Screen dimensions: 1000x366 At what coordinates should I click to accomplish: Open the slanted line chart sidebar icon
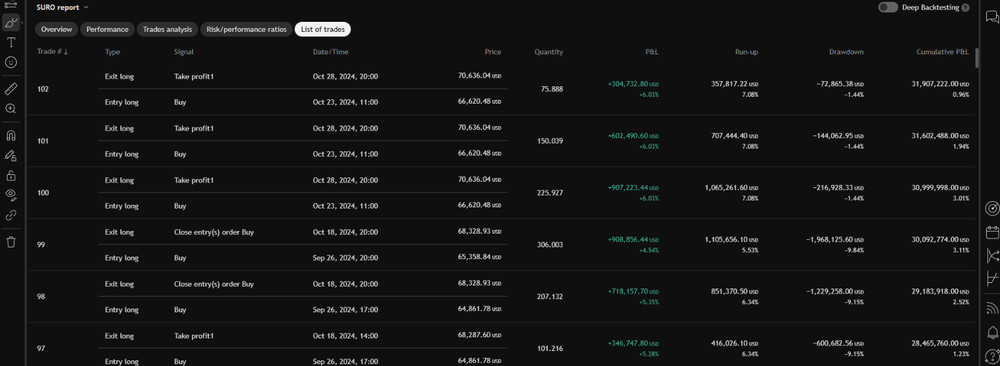(x=992, y=279)
